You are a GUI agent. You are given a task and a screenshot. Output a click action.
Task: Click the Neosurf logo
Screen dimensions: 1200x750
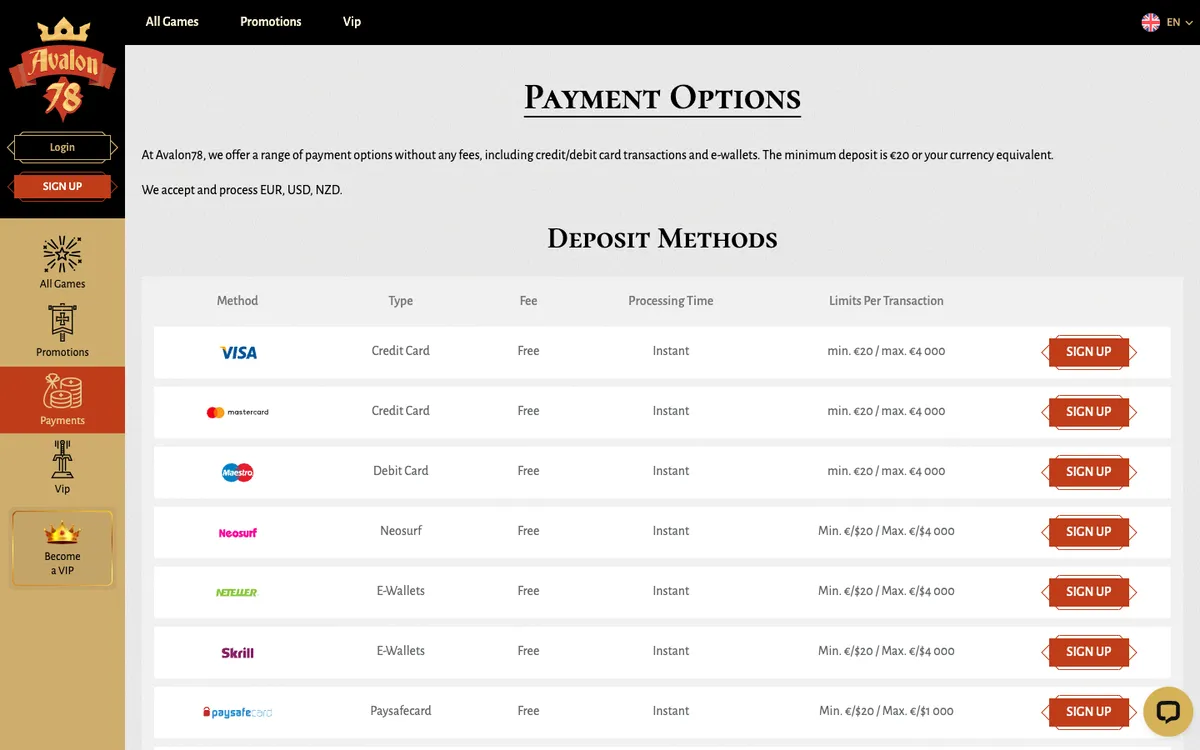coord(238,532)
